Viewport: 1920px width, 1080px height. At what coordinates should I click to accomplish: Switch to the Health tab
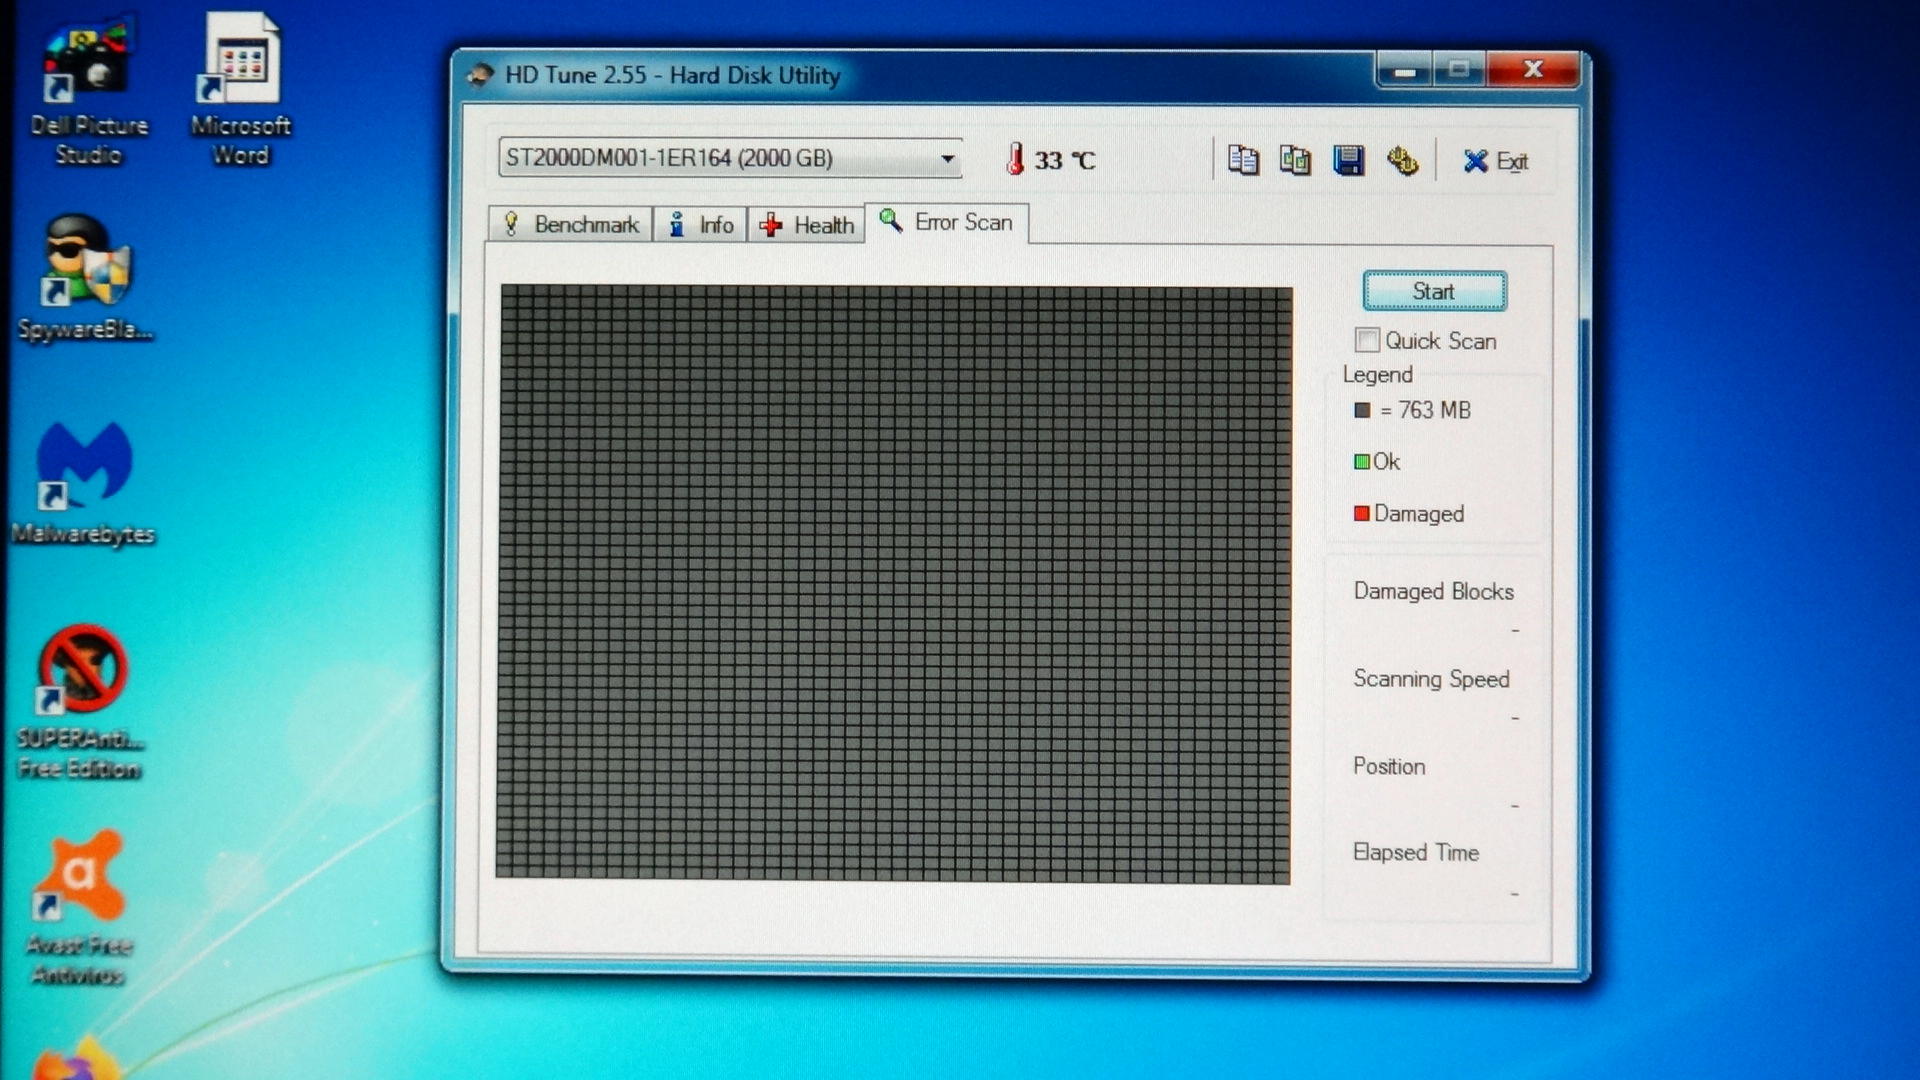(x=806, y=224)
